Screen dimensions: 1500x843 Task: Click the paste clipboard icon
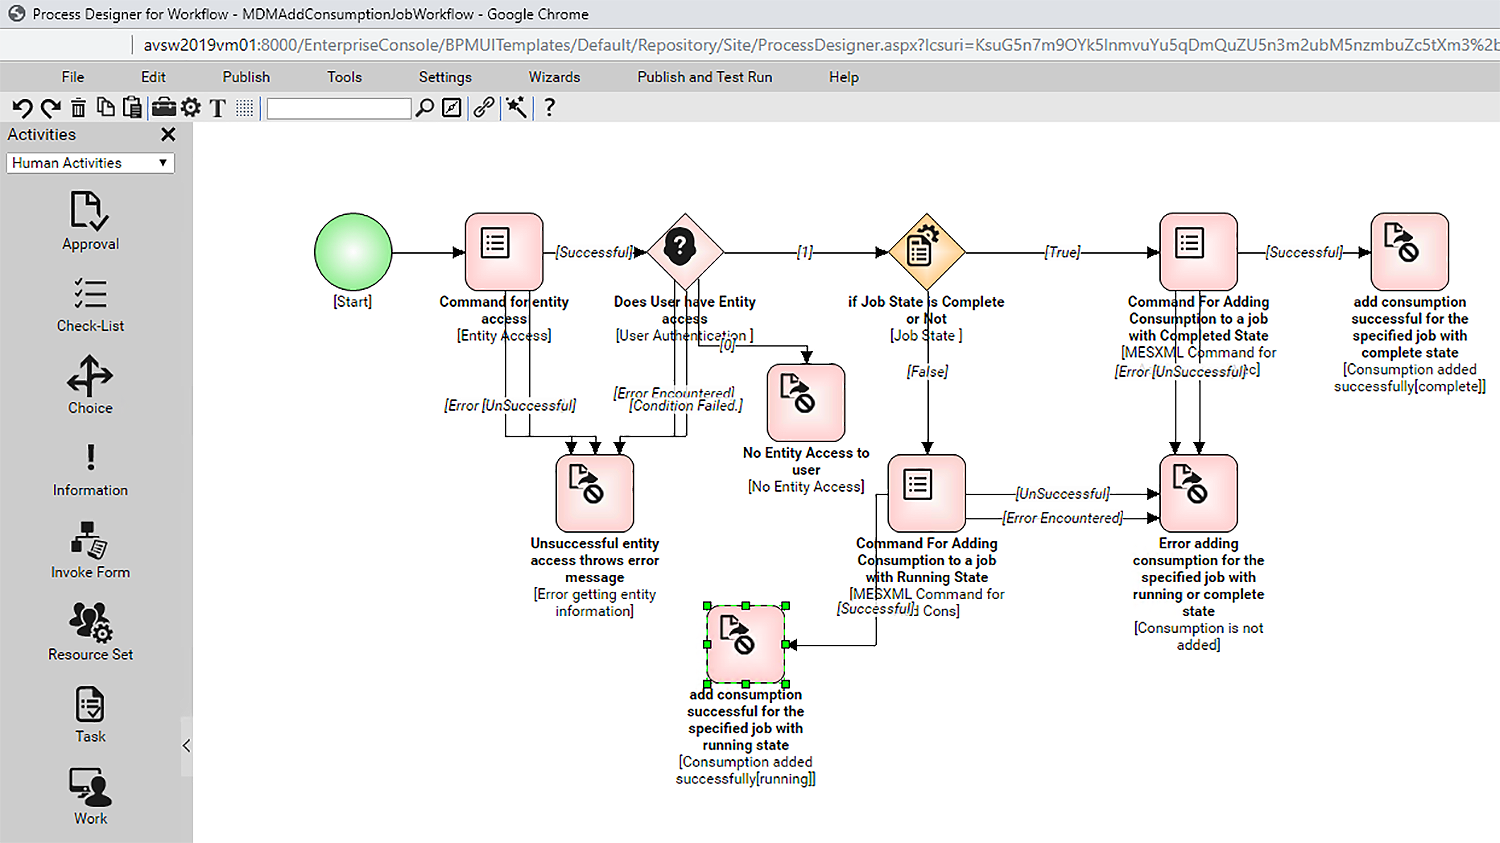click(x=132, y=107)
